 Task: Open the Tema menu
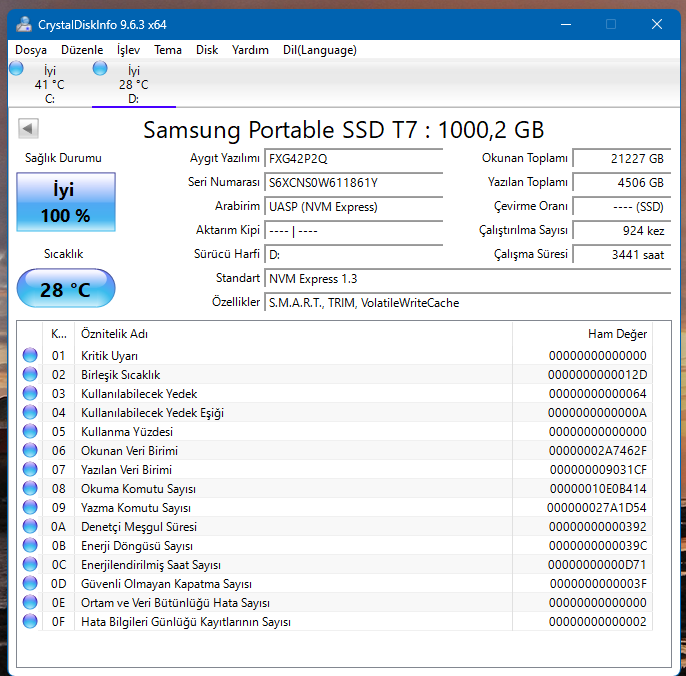tap(168, 50)
